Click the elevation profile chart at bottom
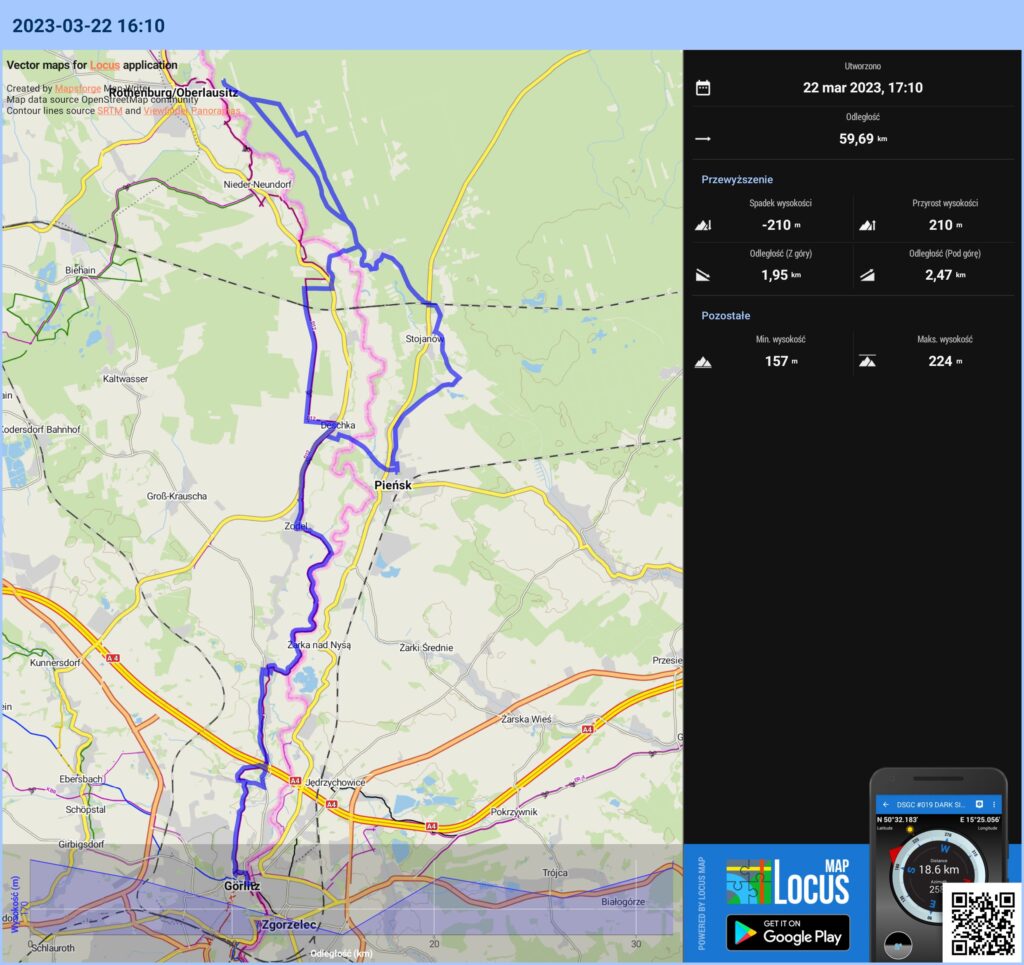Screen dimensions: 1024x965 (x=341, y=897)
